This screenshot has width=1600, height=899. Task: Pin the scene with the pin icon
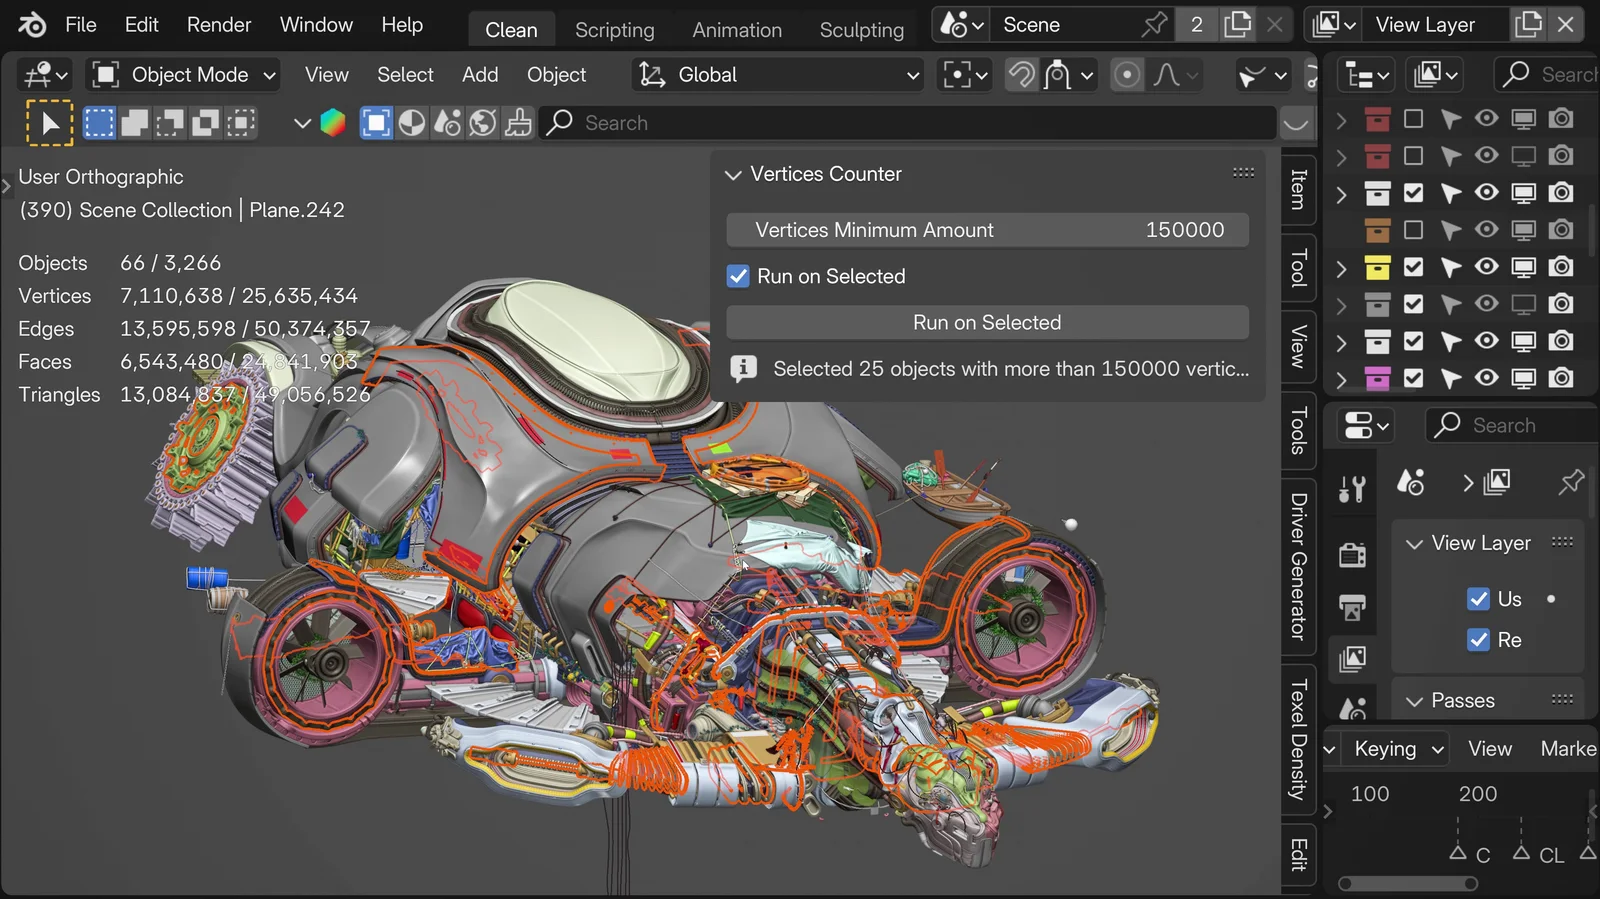click(1154, 25)
